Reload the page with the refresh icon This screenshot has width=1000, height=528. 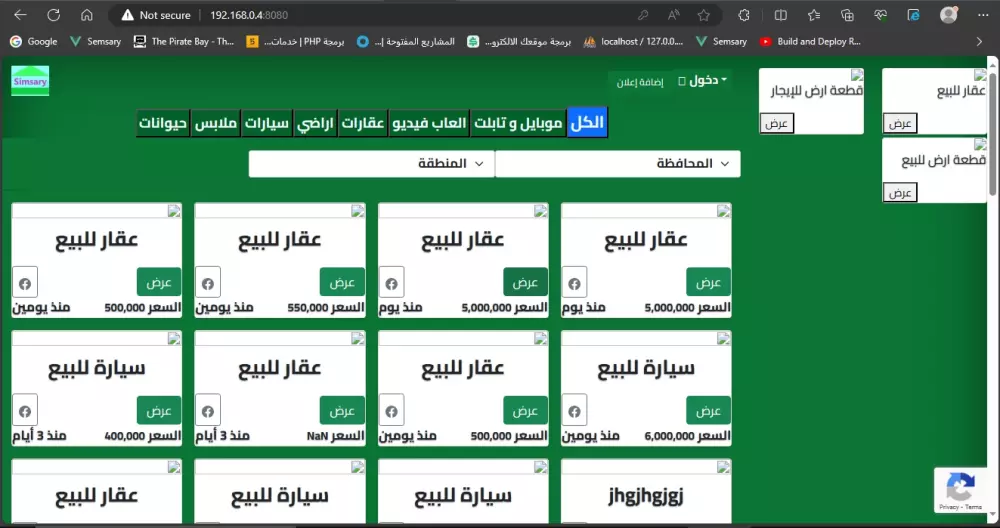pos(54,15)
